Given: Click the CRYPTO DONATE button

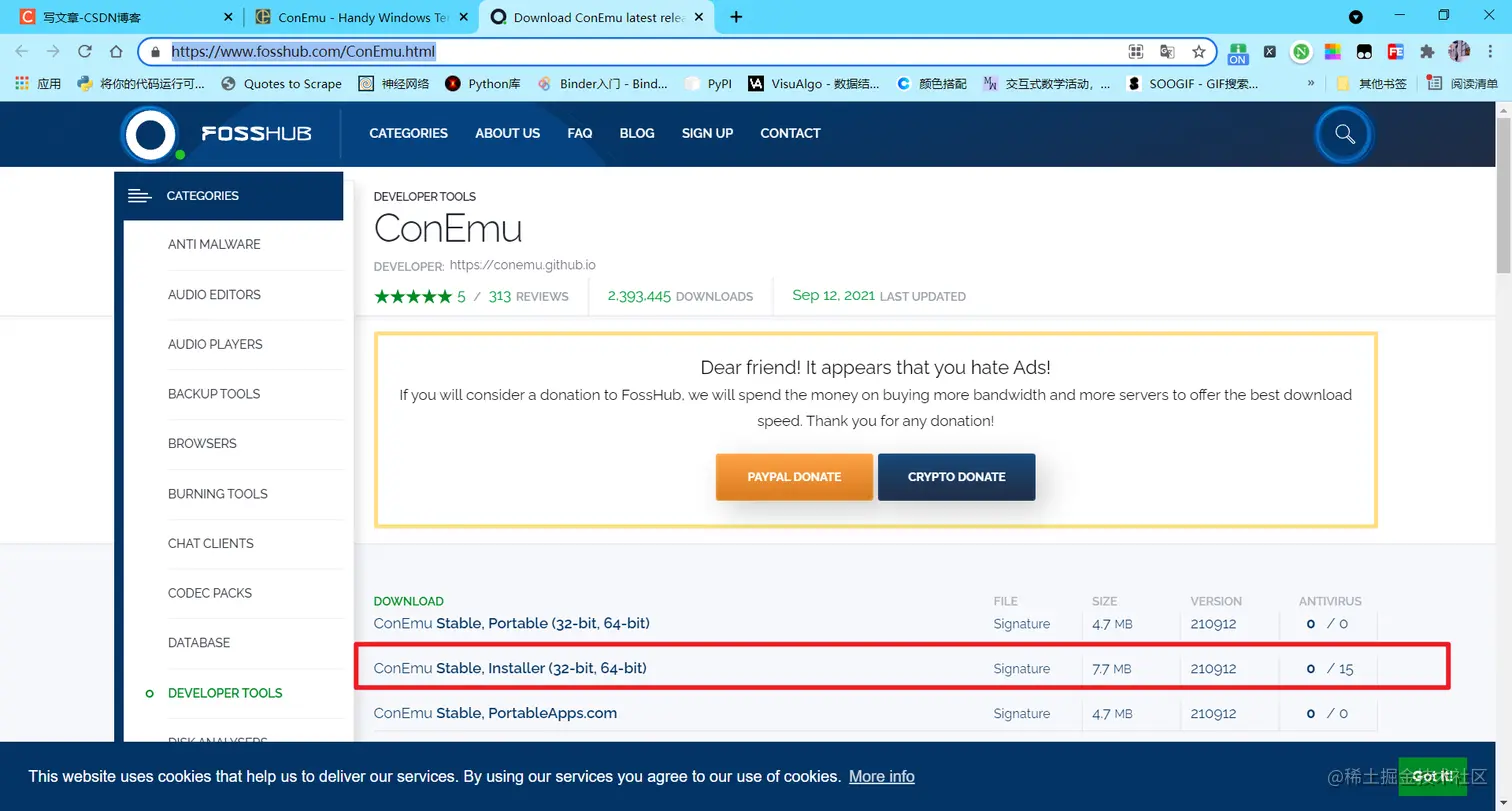Looking at the screenshot, I should pos(956,477).
